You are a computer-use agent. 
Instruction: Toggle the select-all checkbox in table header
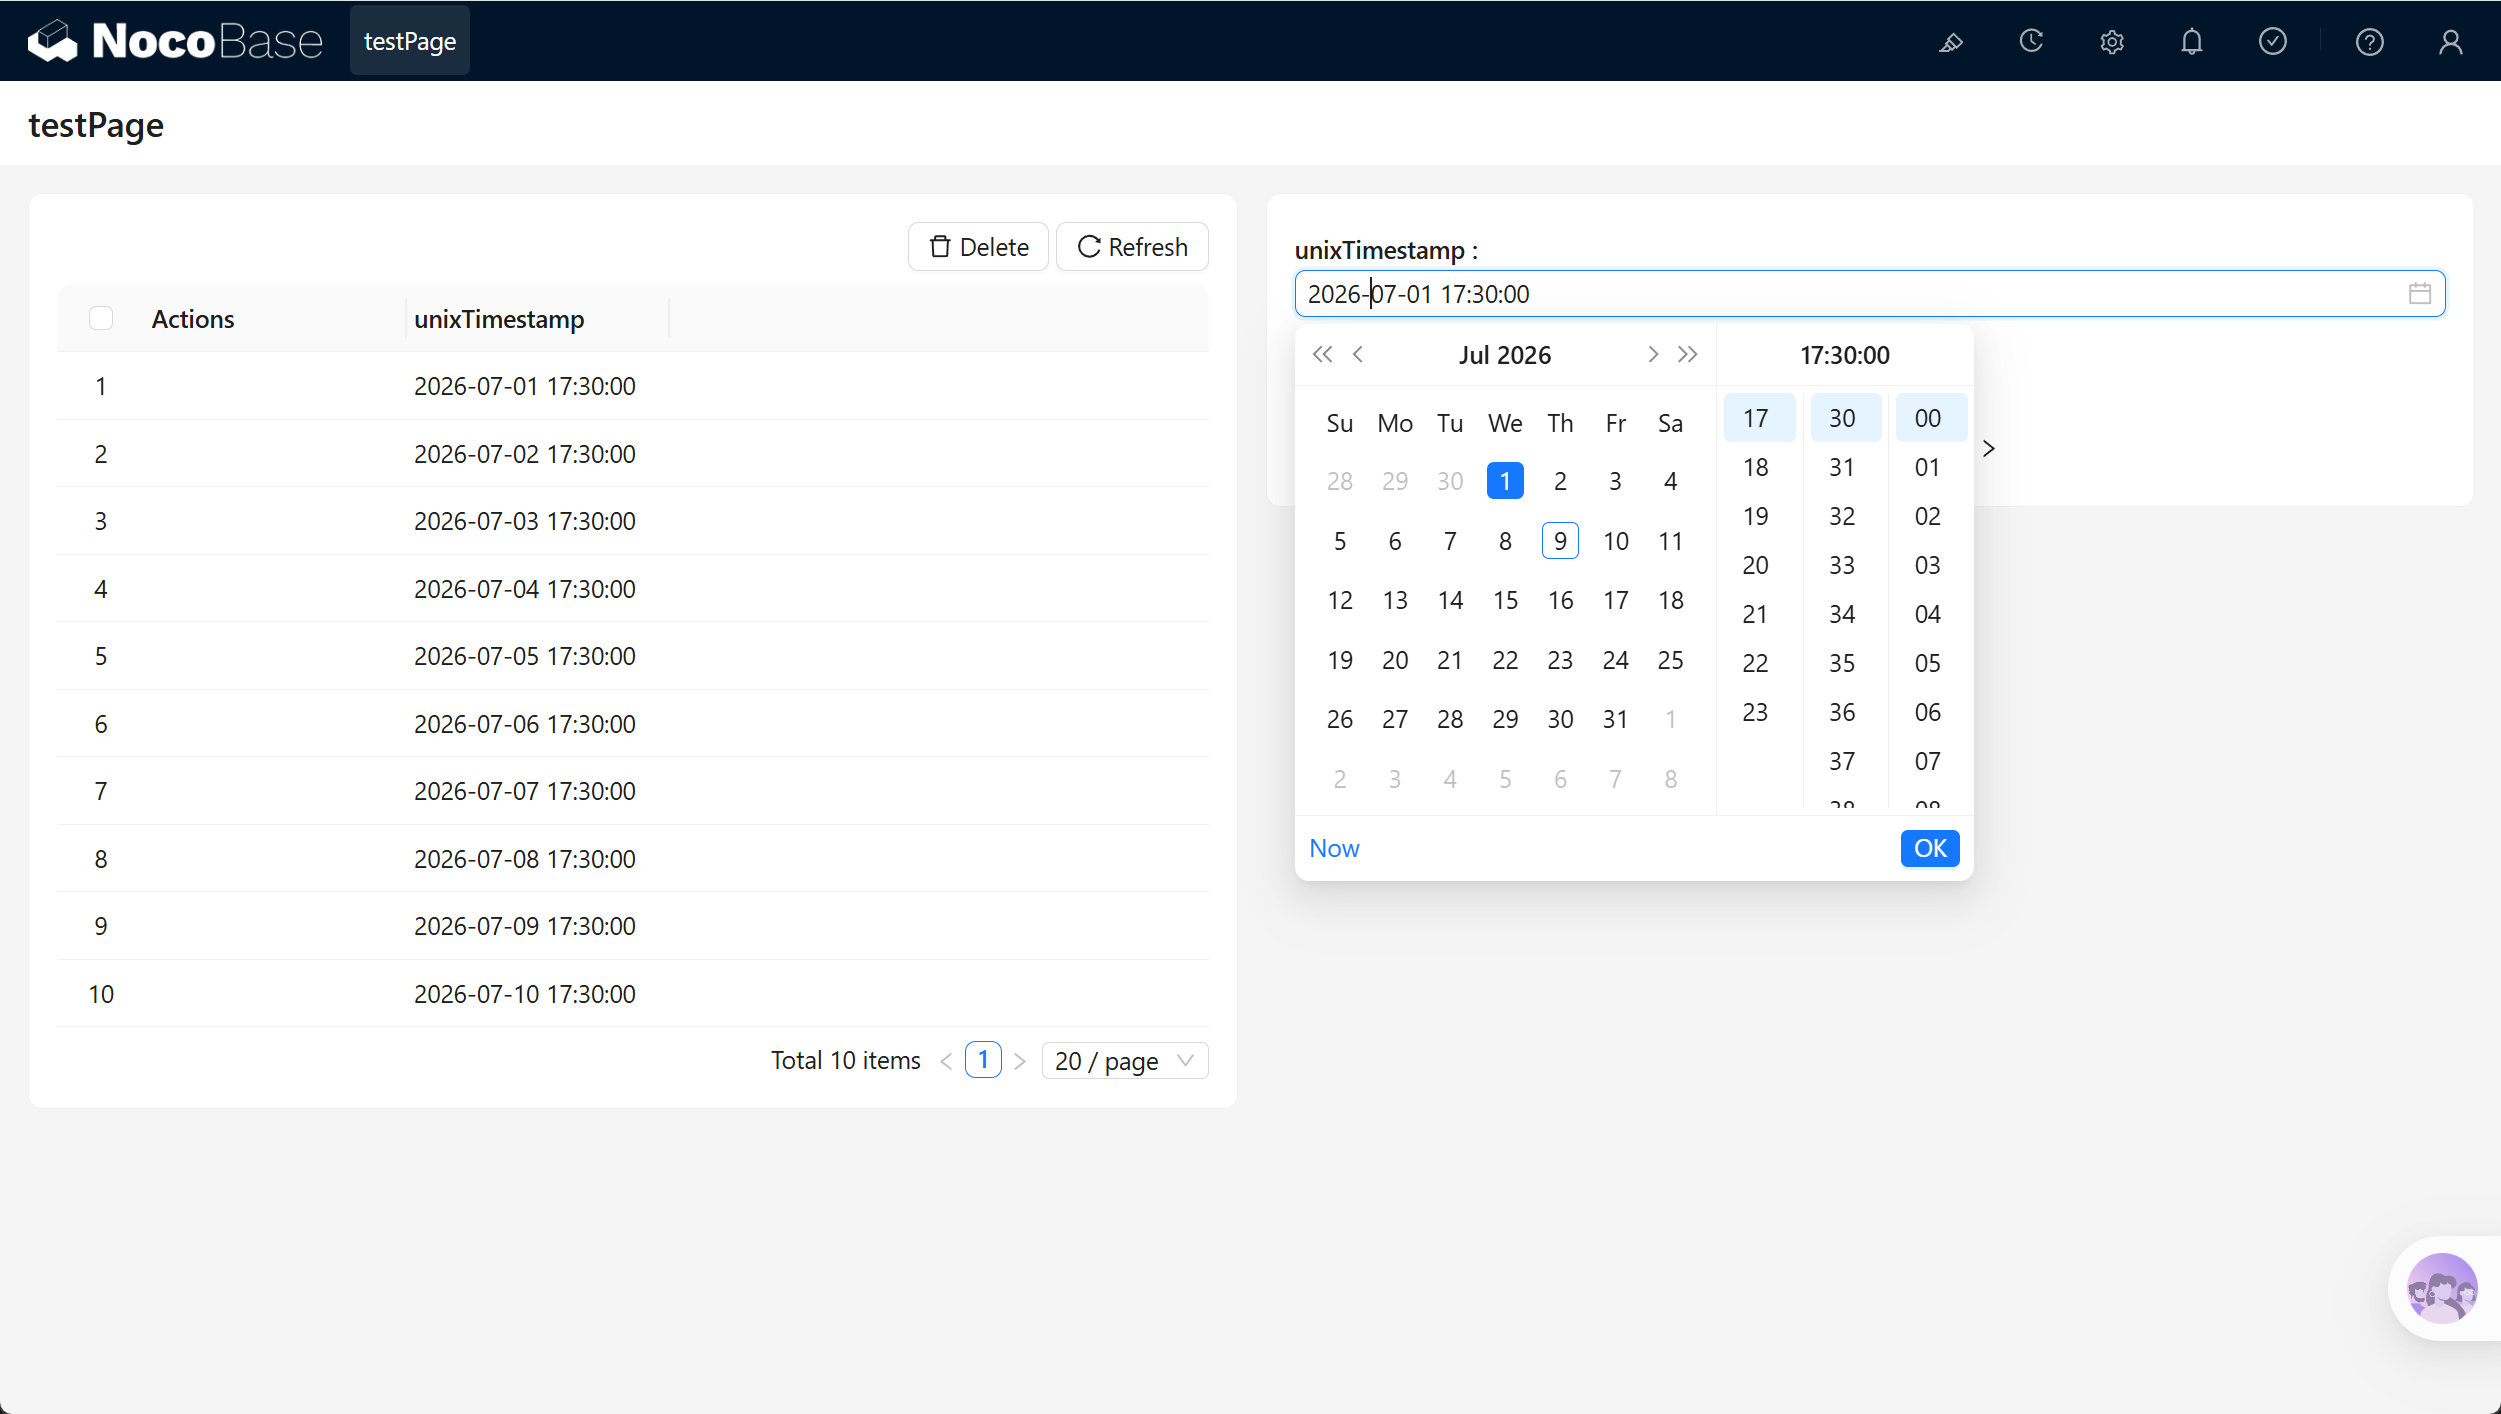[101, 318]
